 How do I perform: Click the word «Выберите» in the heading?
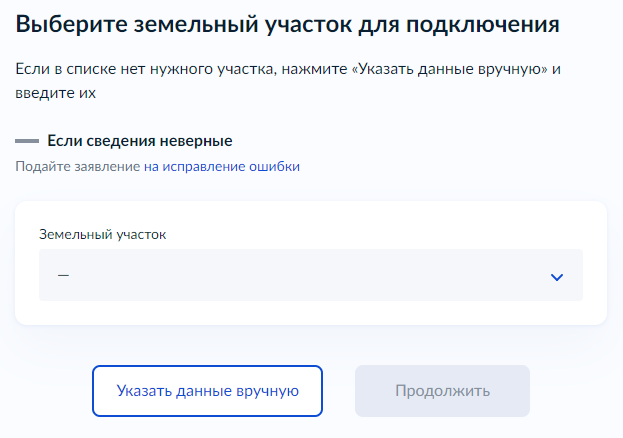(x=73, y=24)
